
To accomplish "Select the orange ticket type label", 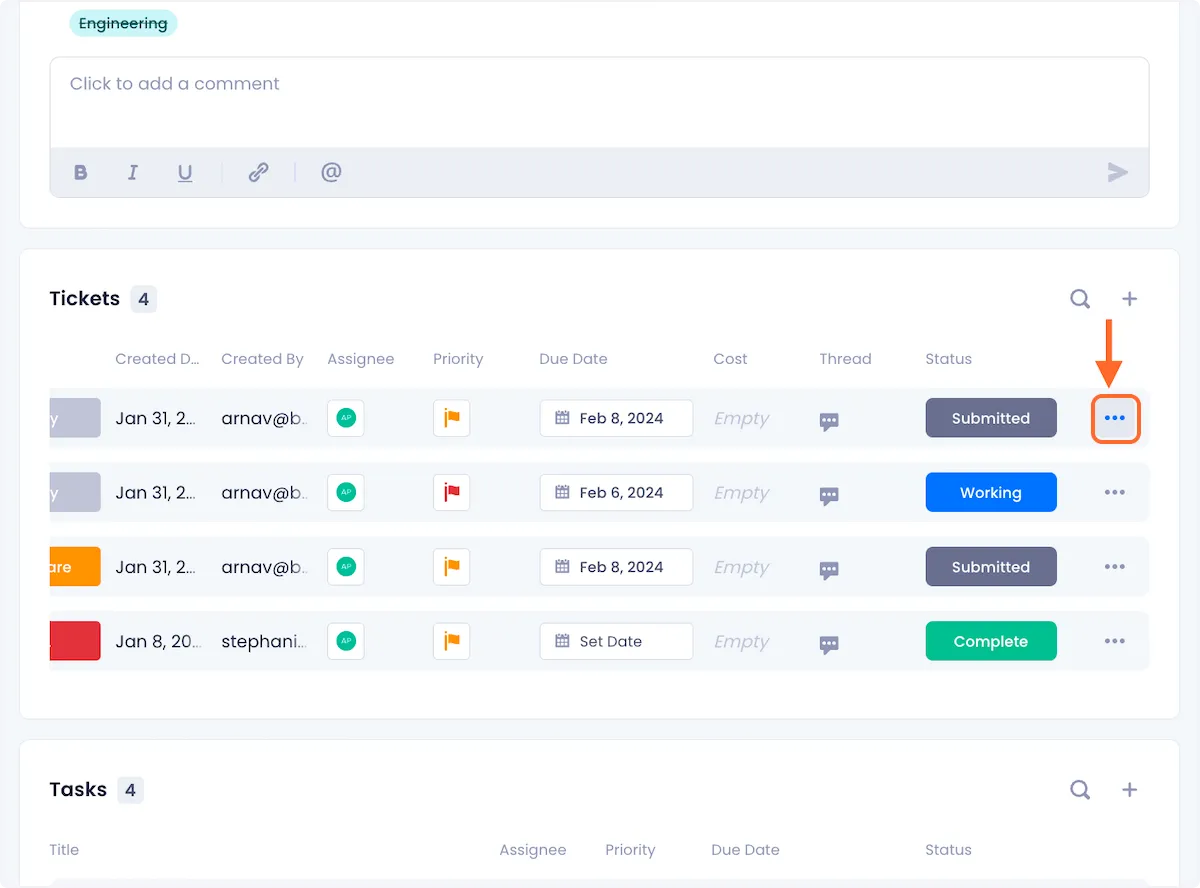I will (75, 566).
